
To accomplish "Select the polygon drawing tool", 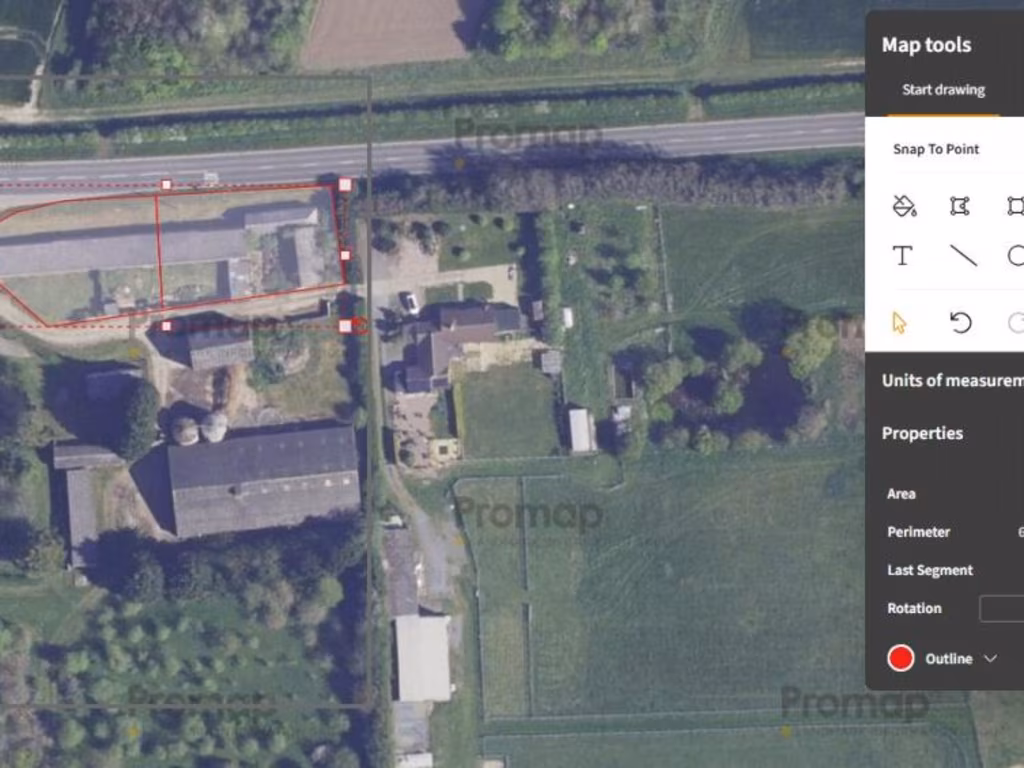I will click(959, 206).
